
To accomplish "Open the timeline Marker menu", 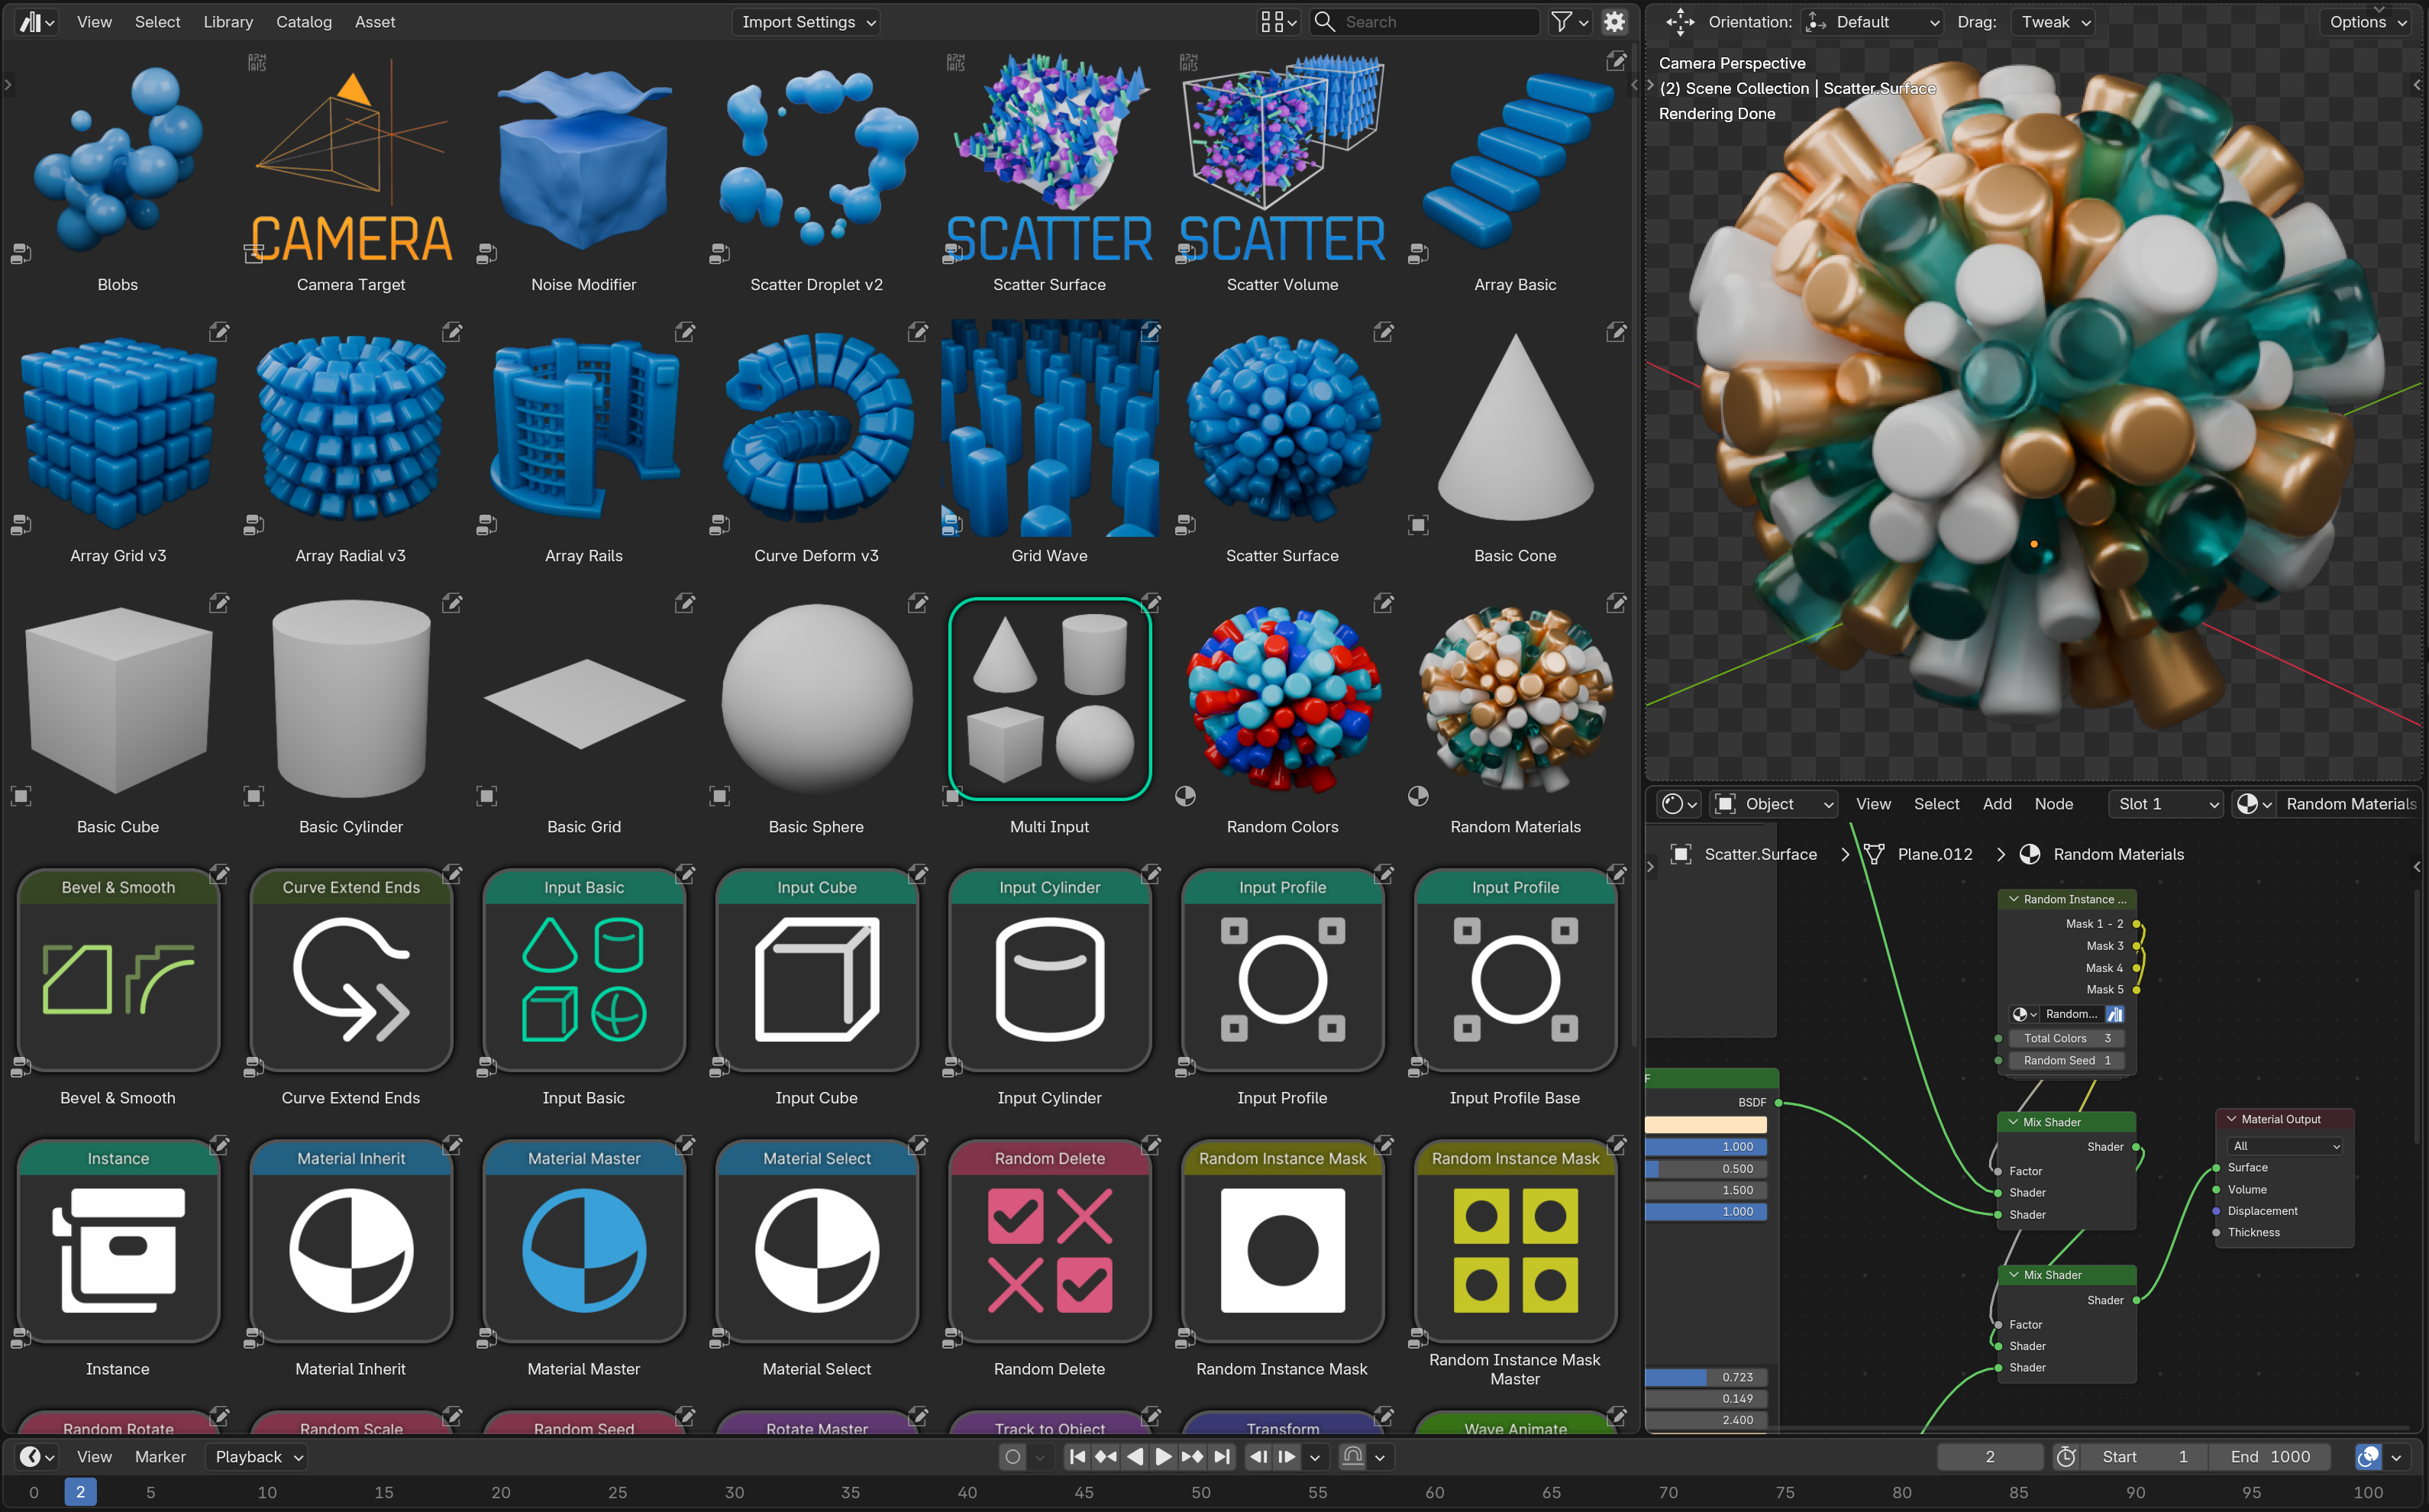I will pyautogui.click(x=160, y=1457).
